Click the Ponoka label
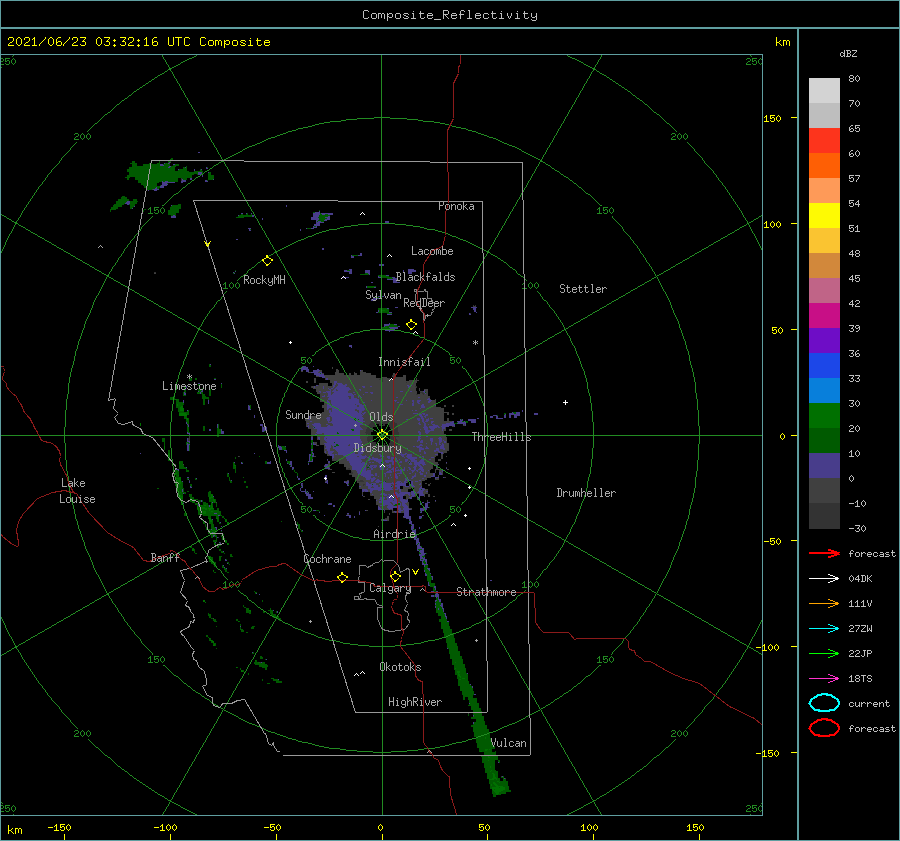 click(456, 206)
